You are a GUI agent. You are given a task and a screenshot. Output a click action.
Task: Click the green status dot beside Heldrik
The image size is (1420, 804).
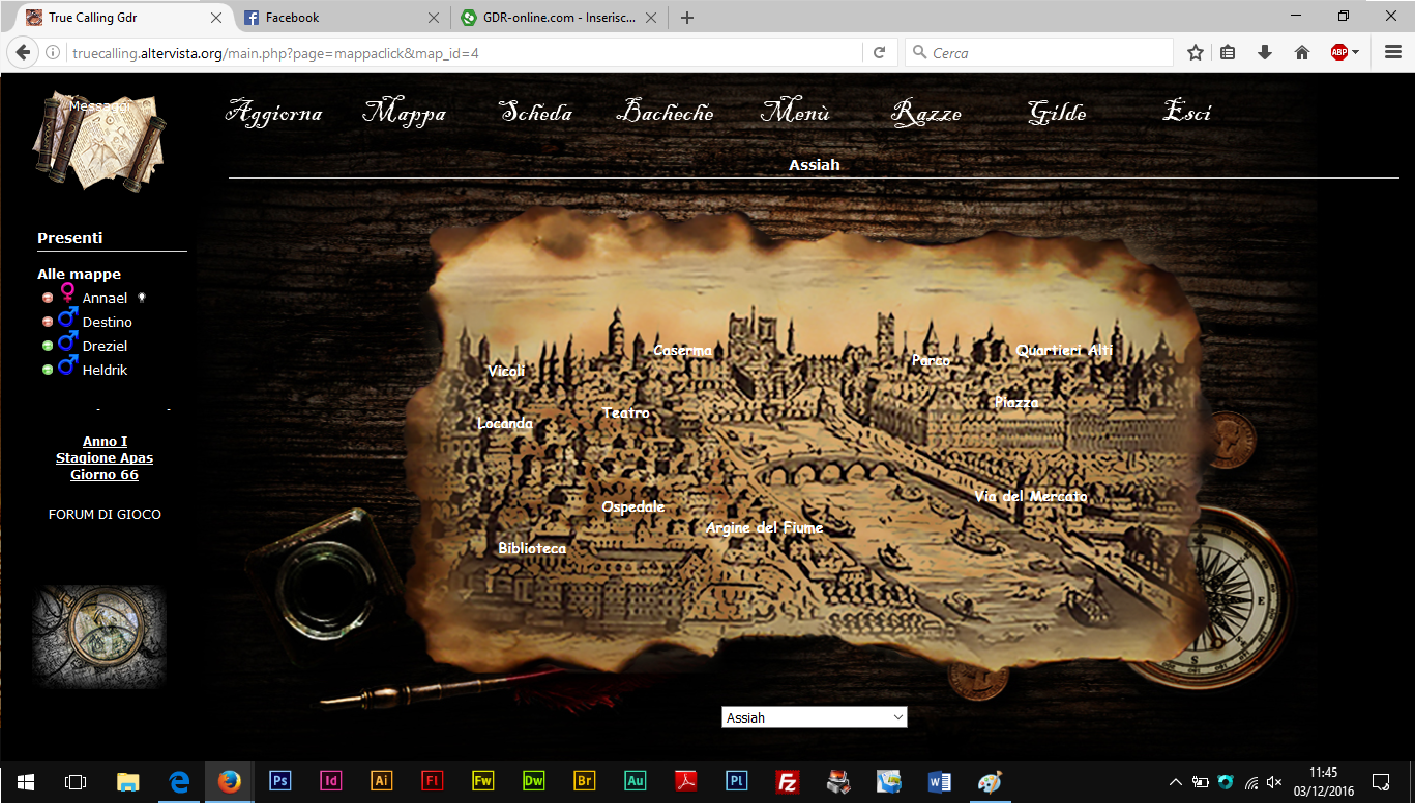click(x=47, y=370)
